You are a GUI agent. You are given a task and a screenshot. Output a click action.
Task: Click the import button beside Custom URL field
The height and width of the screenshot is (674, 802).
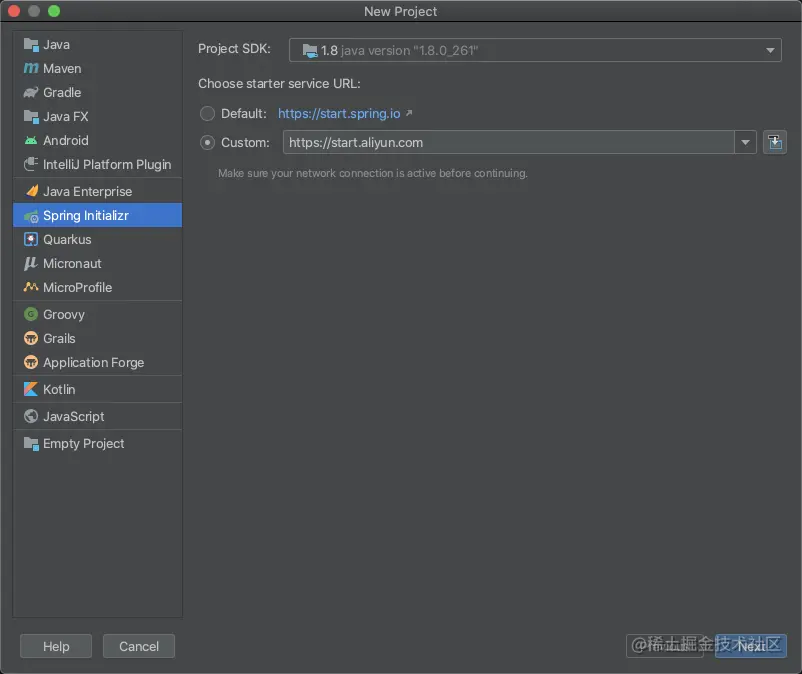(775, 142)
